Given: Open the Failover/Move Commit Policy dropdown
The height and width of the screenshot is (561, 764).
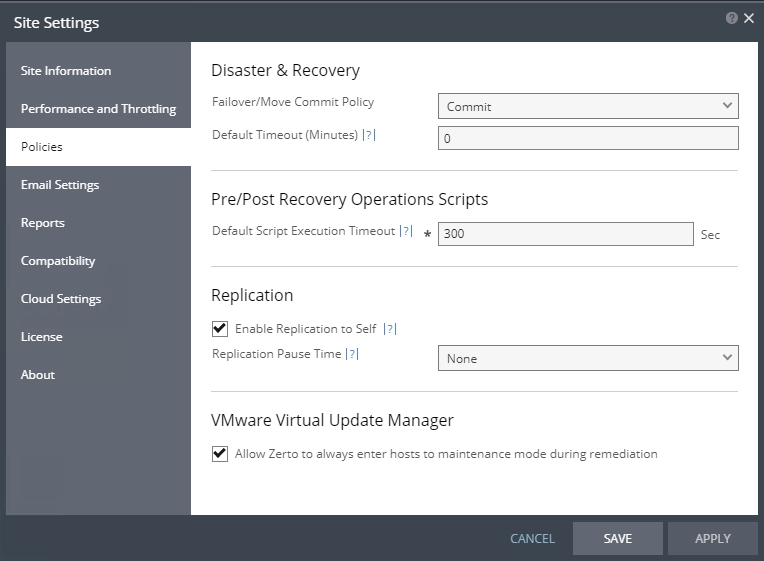Looking at the screenshot, I should [588, 106].
